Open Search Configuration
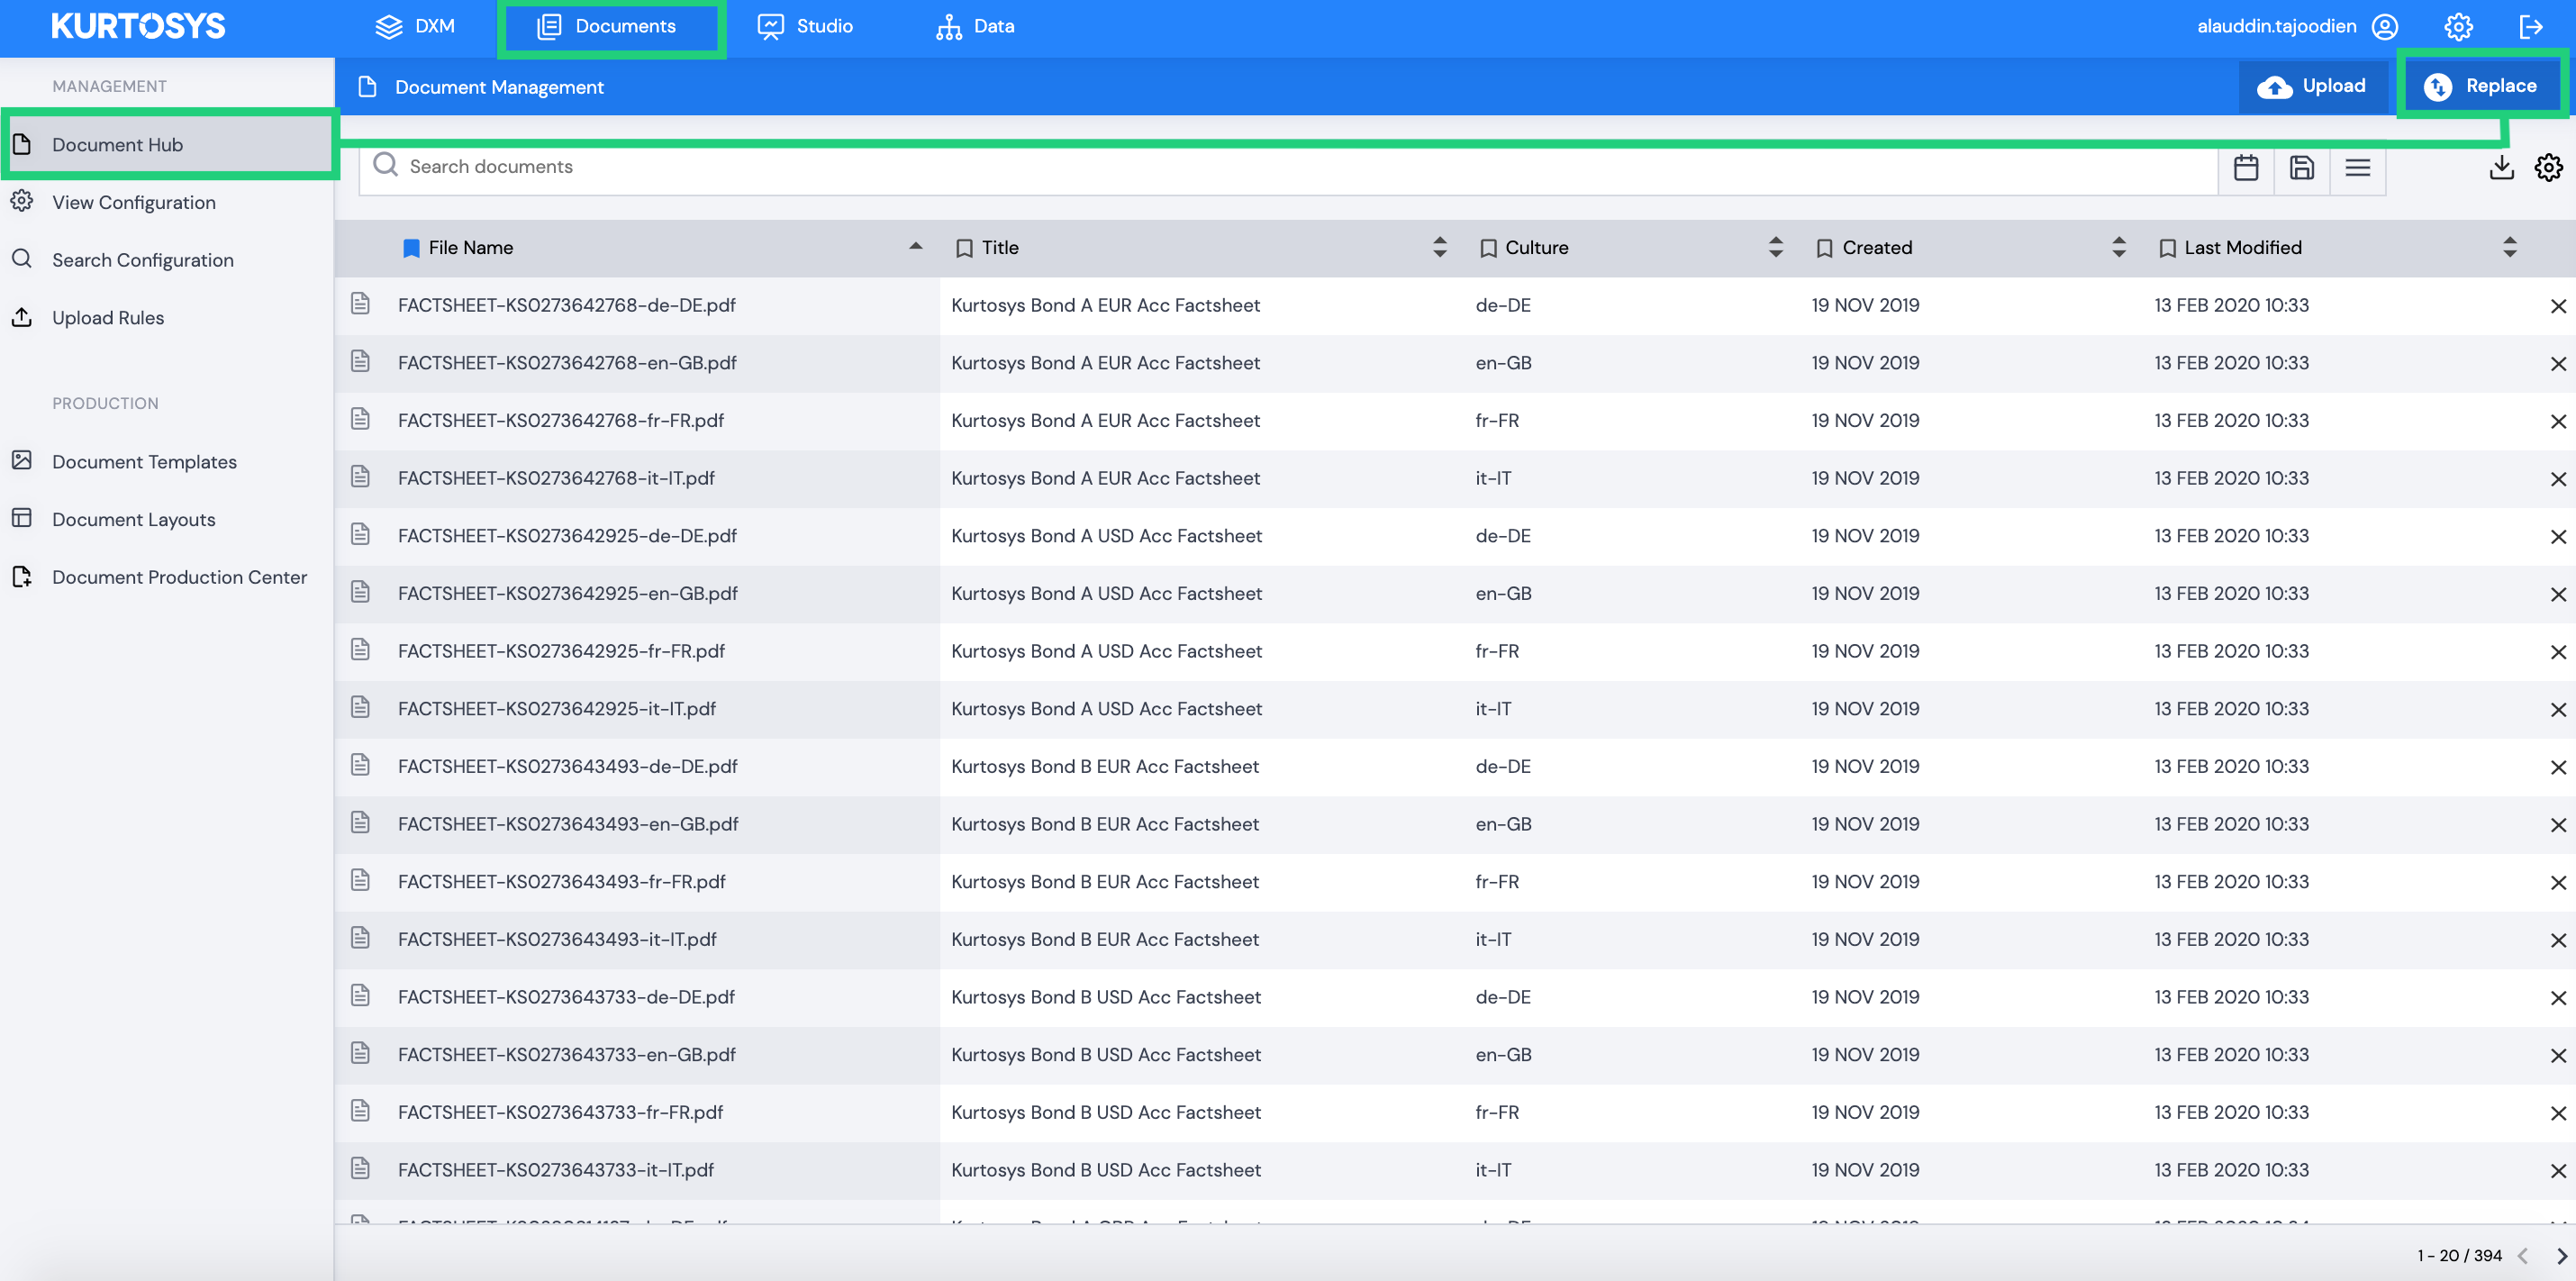2576x1281 pixels. pos(143,260)
